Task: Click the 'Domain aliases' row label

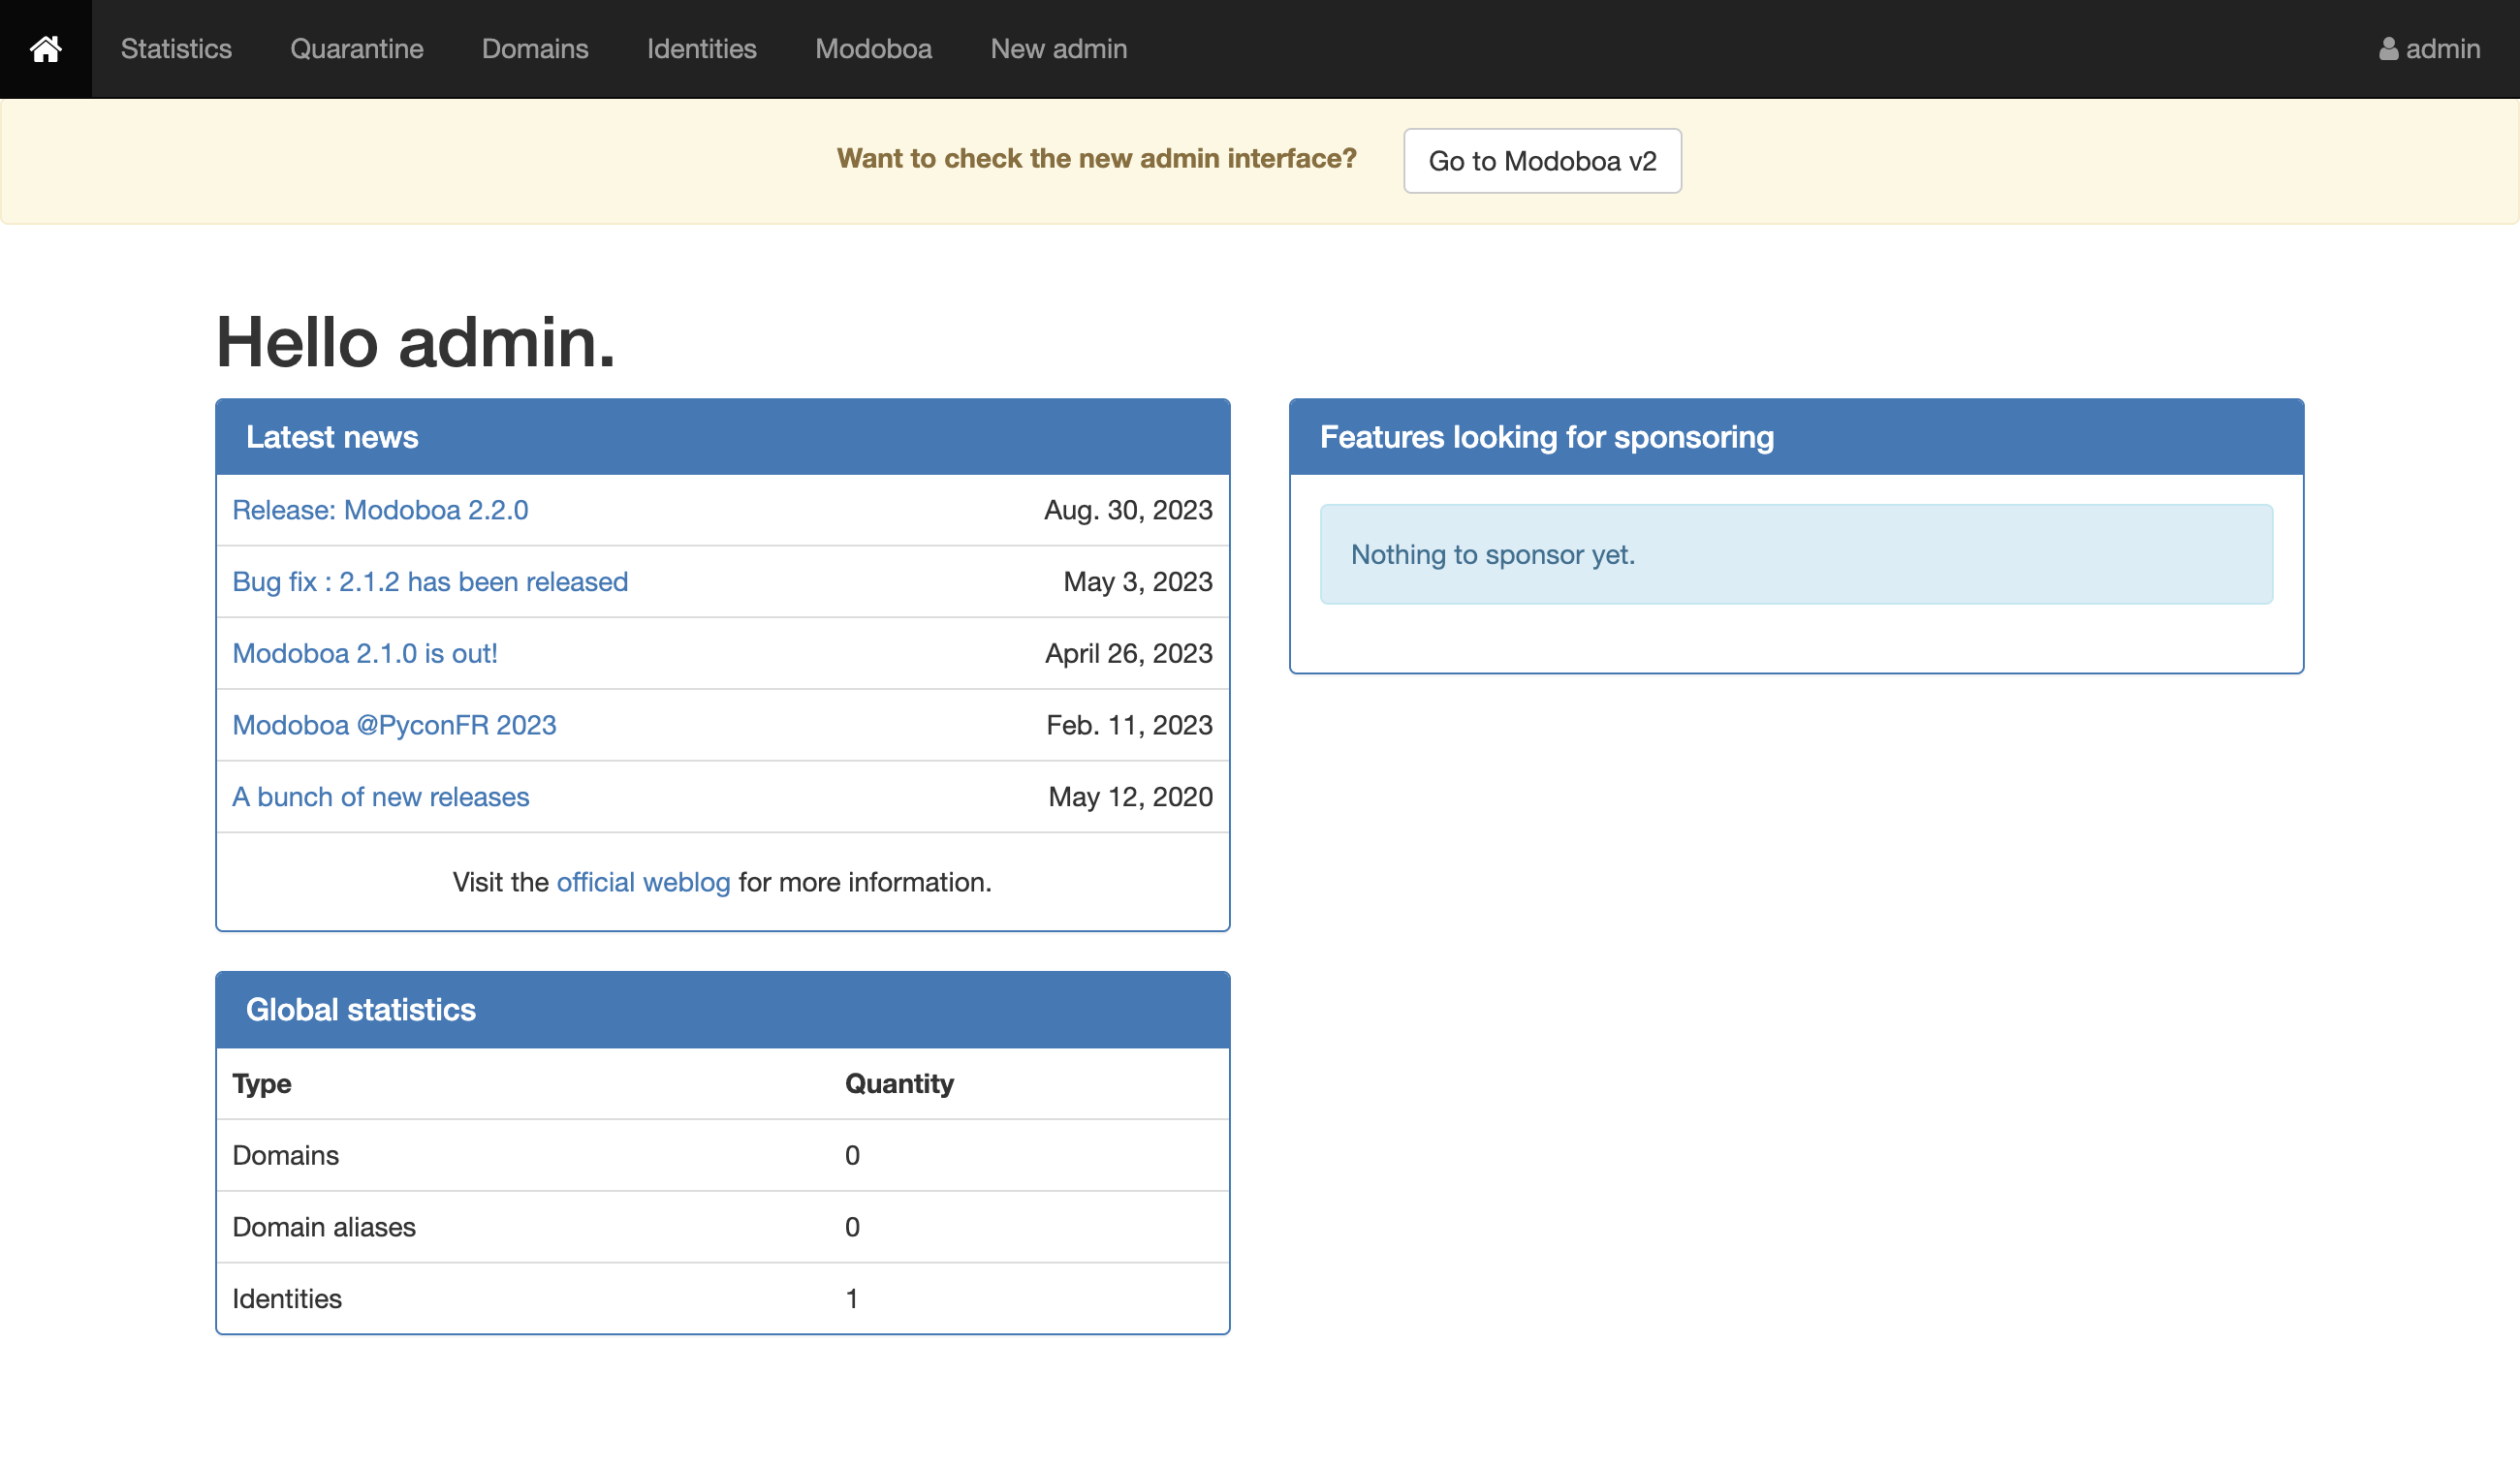Action: click(x=324, y=1227)
